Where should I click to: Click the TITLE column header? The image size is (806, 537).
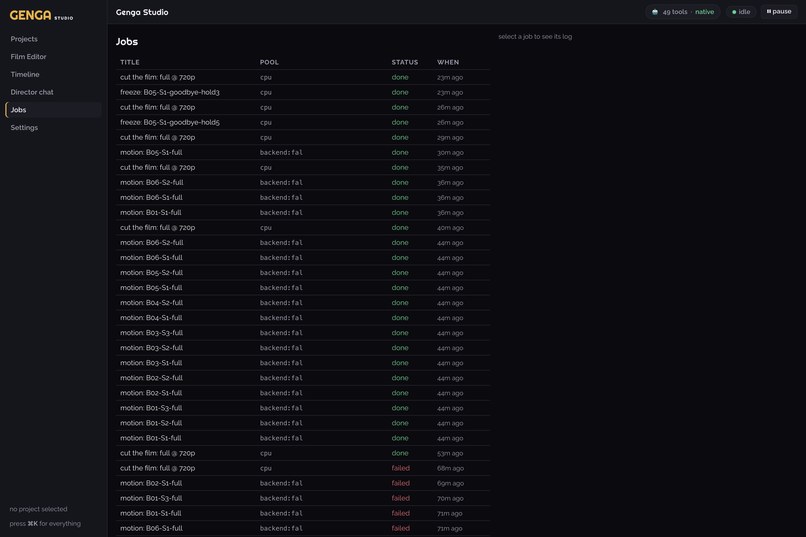tap(130, 62)
